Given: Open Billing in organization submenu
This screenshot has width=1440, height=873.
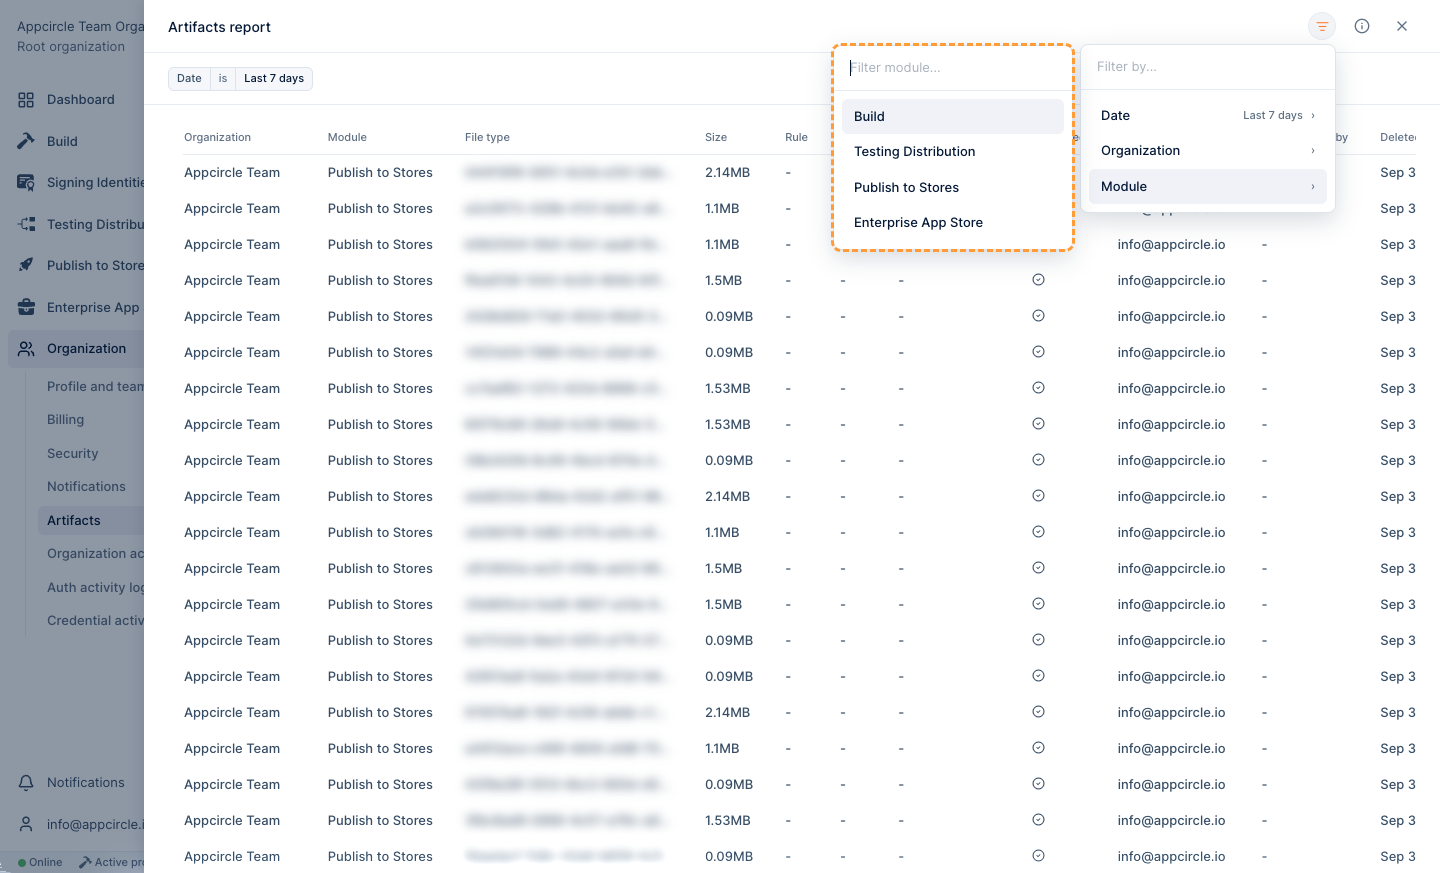Looking at the screenshot, I should tap(65, 420).
